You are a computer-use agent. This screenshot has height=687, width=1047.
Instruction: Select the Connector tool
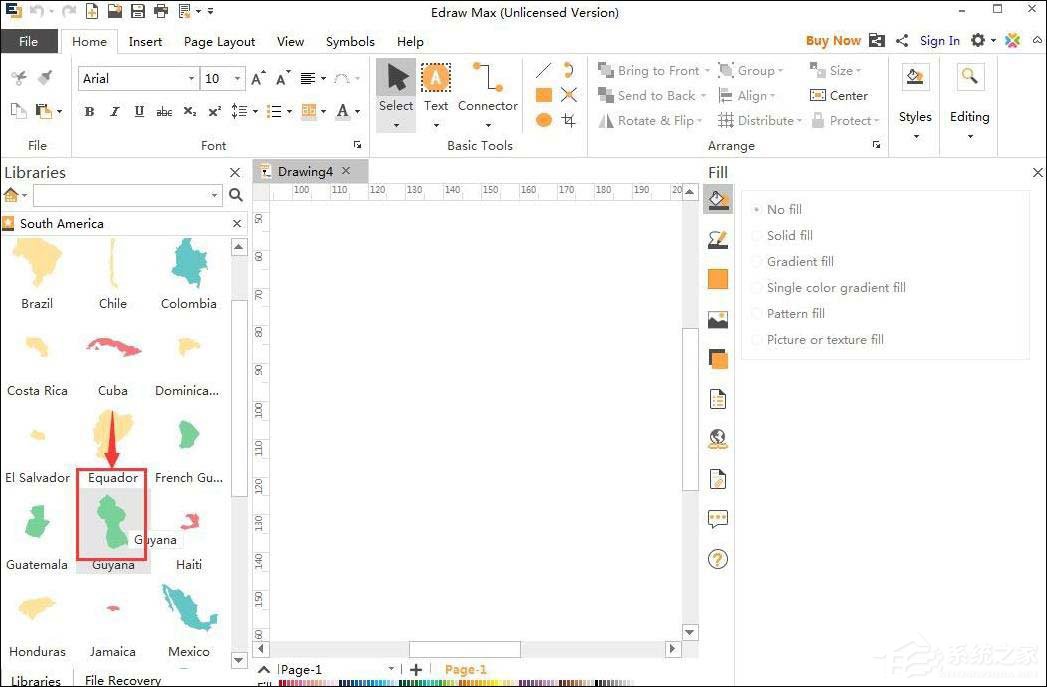coord(487,88)
